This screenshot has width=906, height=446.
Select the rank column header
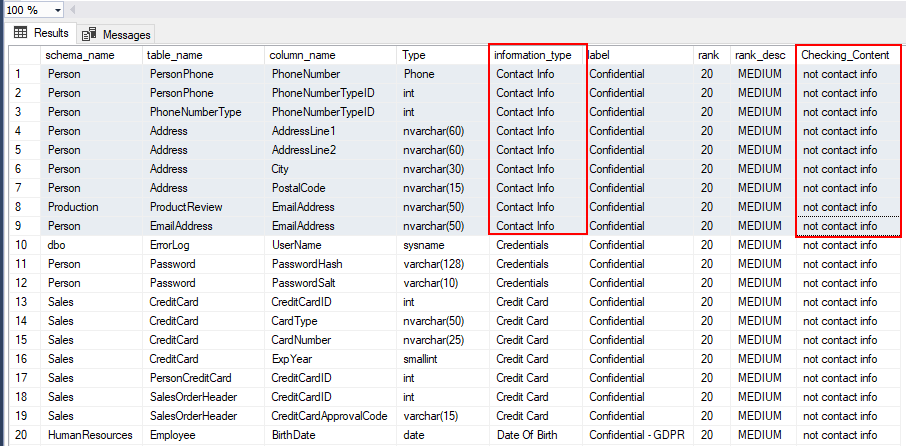(712, 55)
